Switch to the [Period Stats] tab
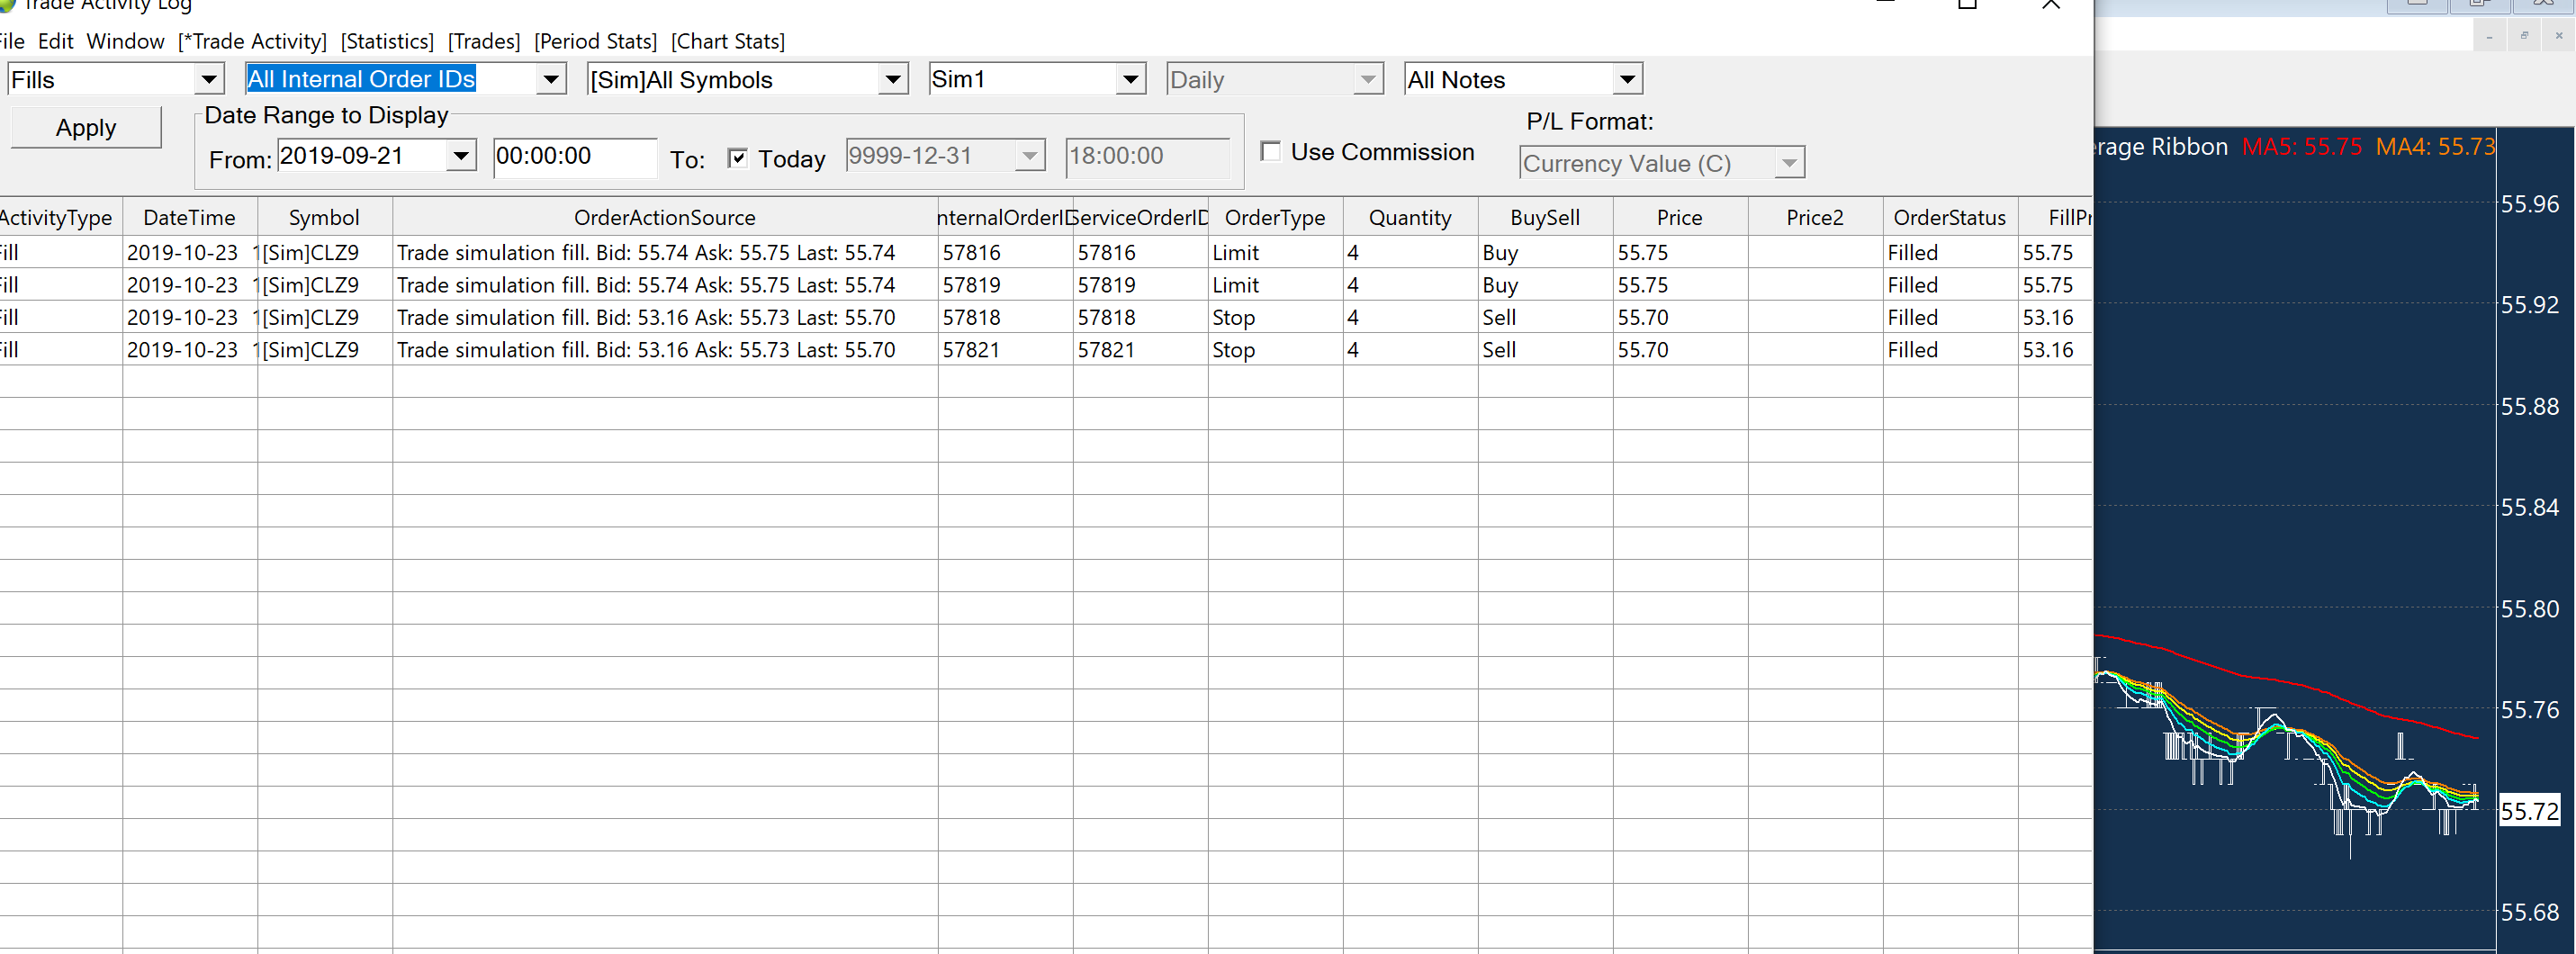 [x=595, y=41]
